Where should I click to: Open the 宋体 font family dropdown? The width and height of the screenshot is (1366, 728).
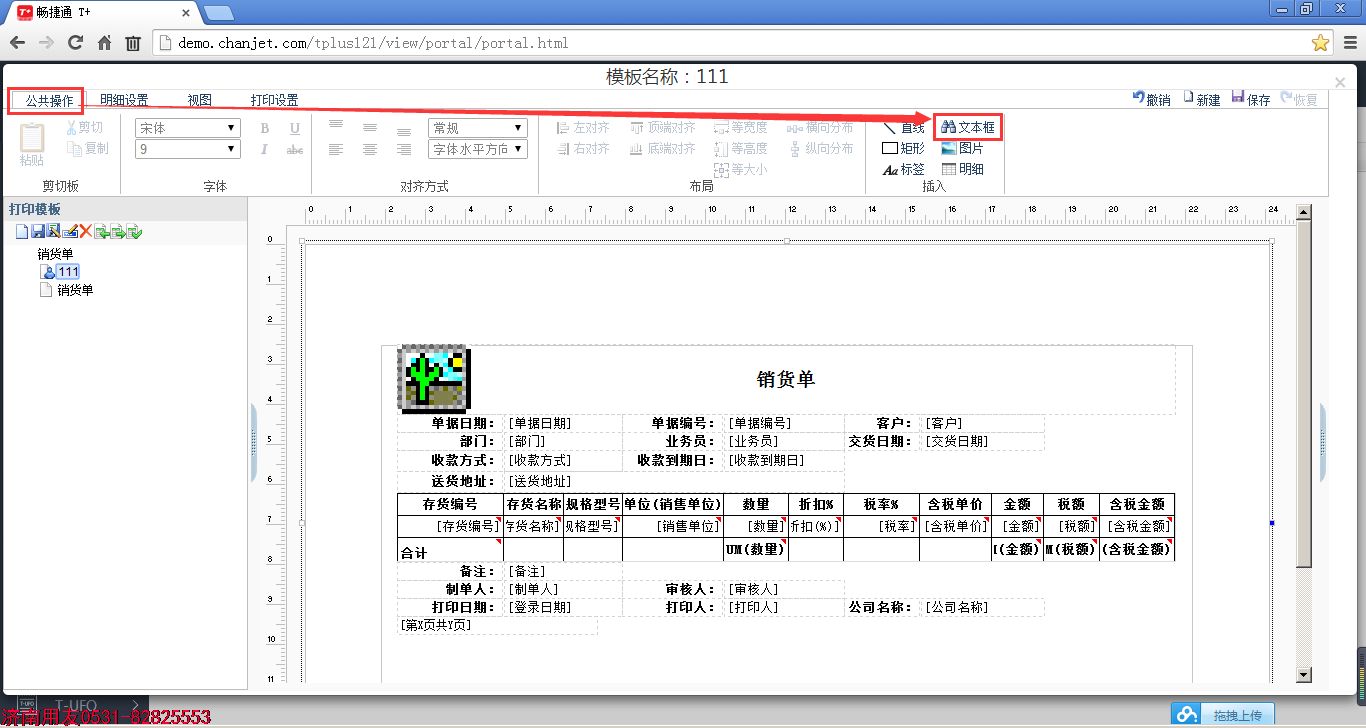pos(188,128)
